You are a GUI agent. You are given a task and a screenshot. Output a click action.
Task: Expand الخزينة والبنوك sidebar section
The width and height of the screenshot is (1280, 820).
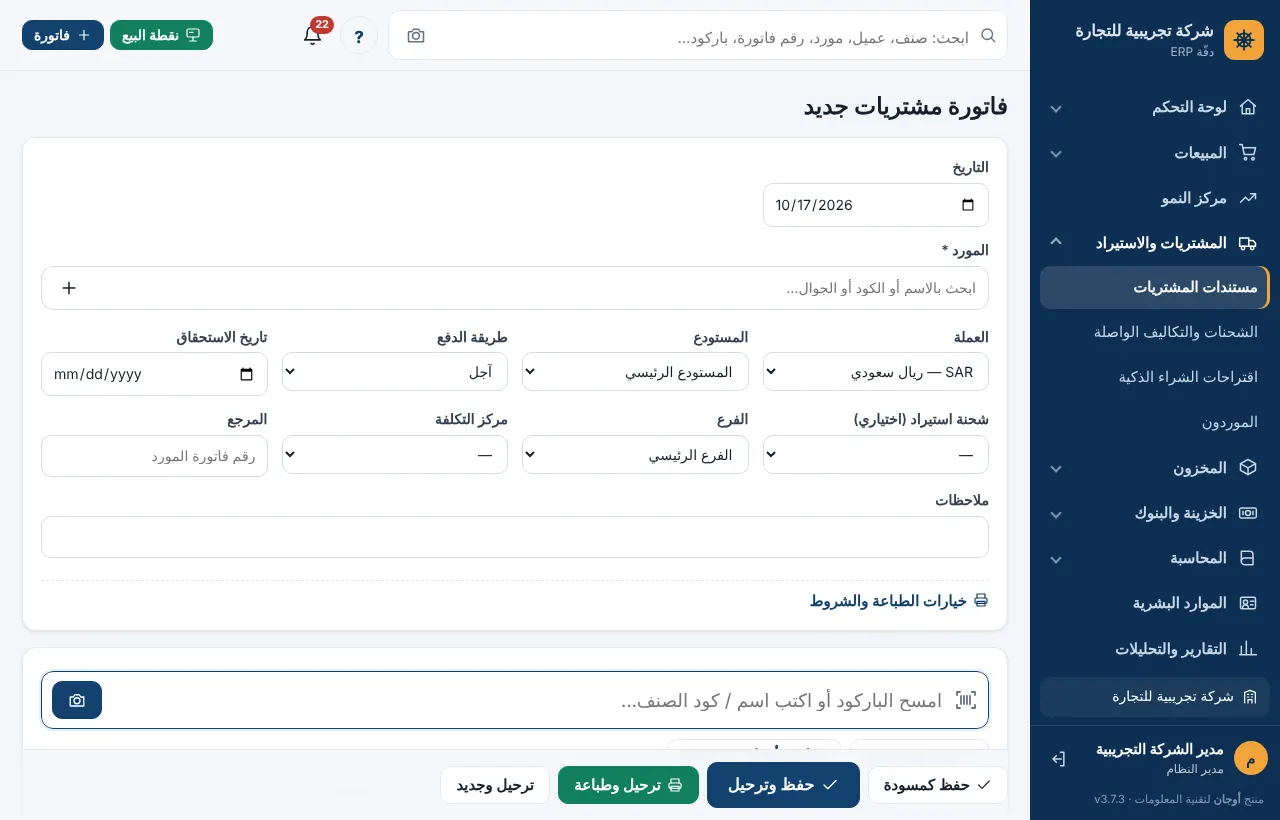coord(1155,513)
